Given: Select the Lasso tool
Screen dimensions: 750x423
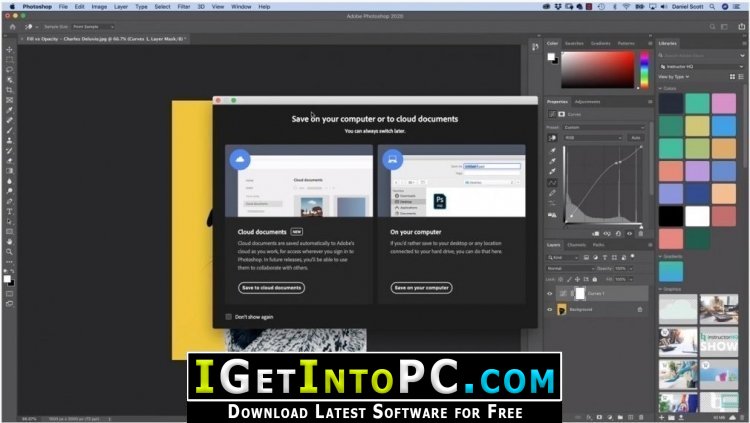Looking at the screenshot, I should [x=10, y=70].
